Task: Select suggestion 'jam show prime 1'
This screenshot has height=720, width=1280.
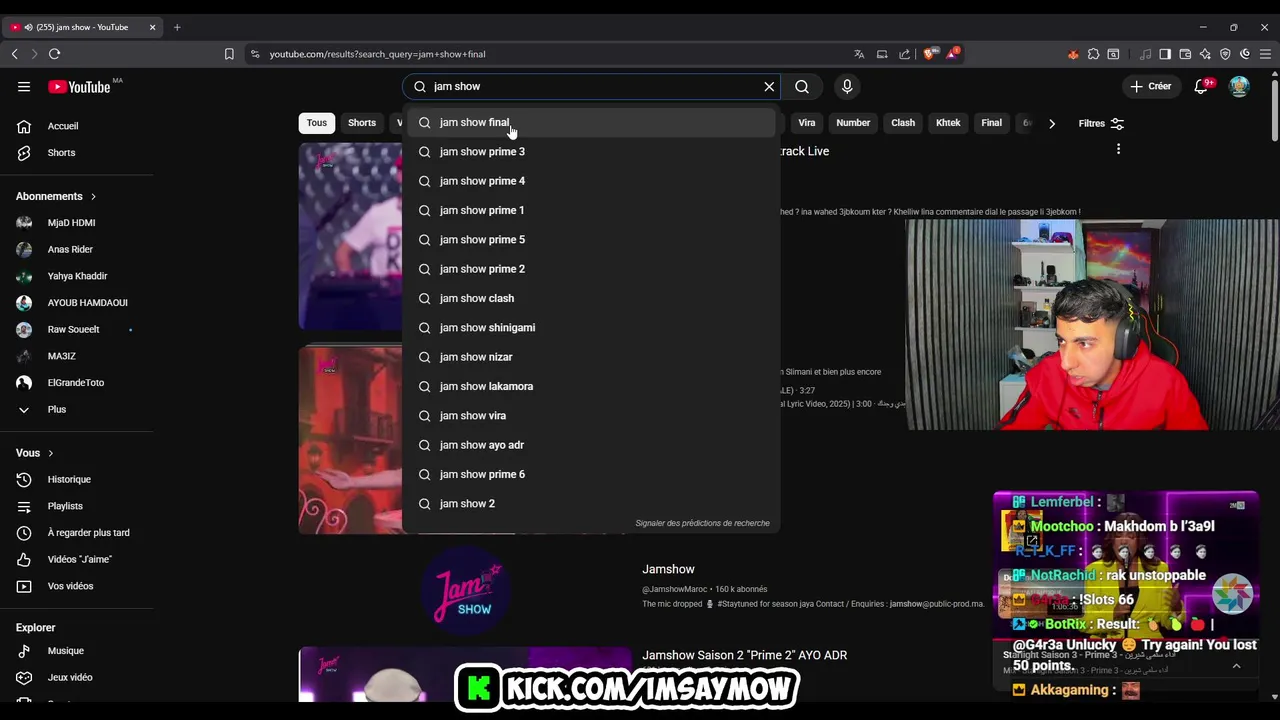Action: [591, 210]
